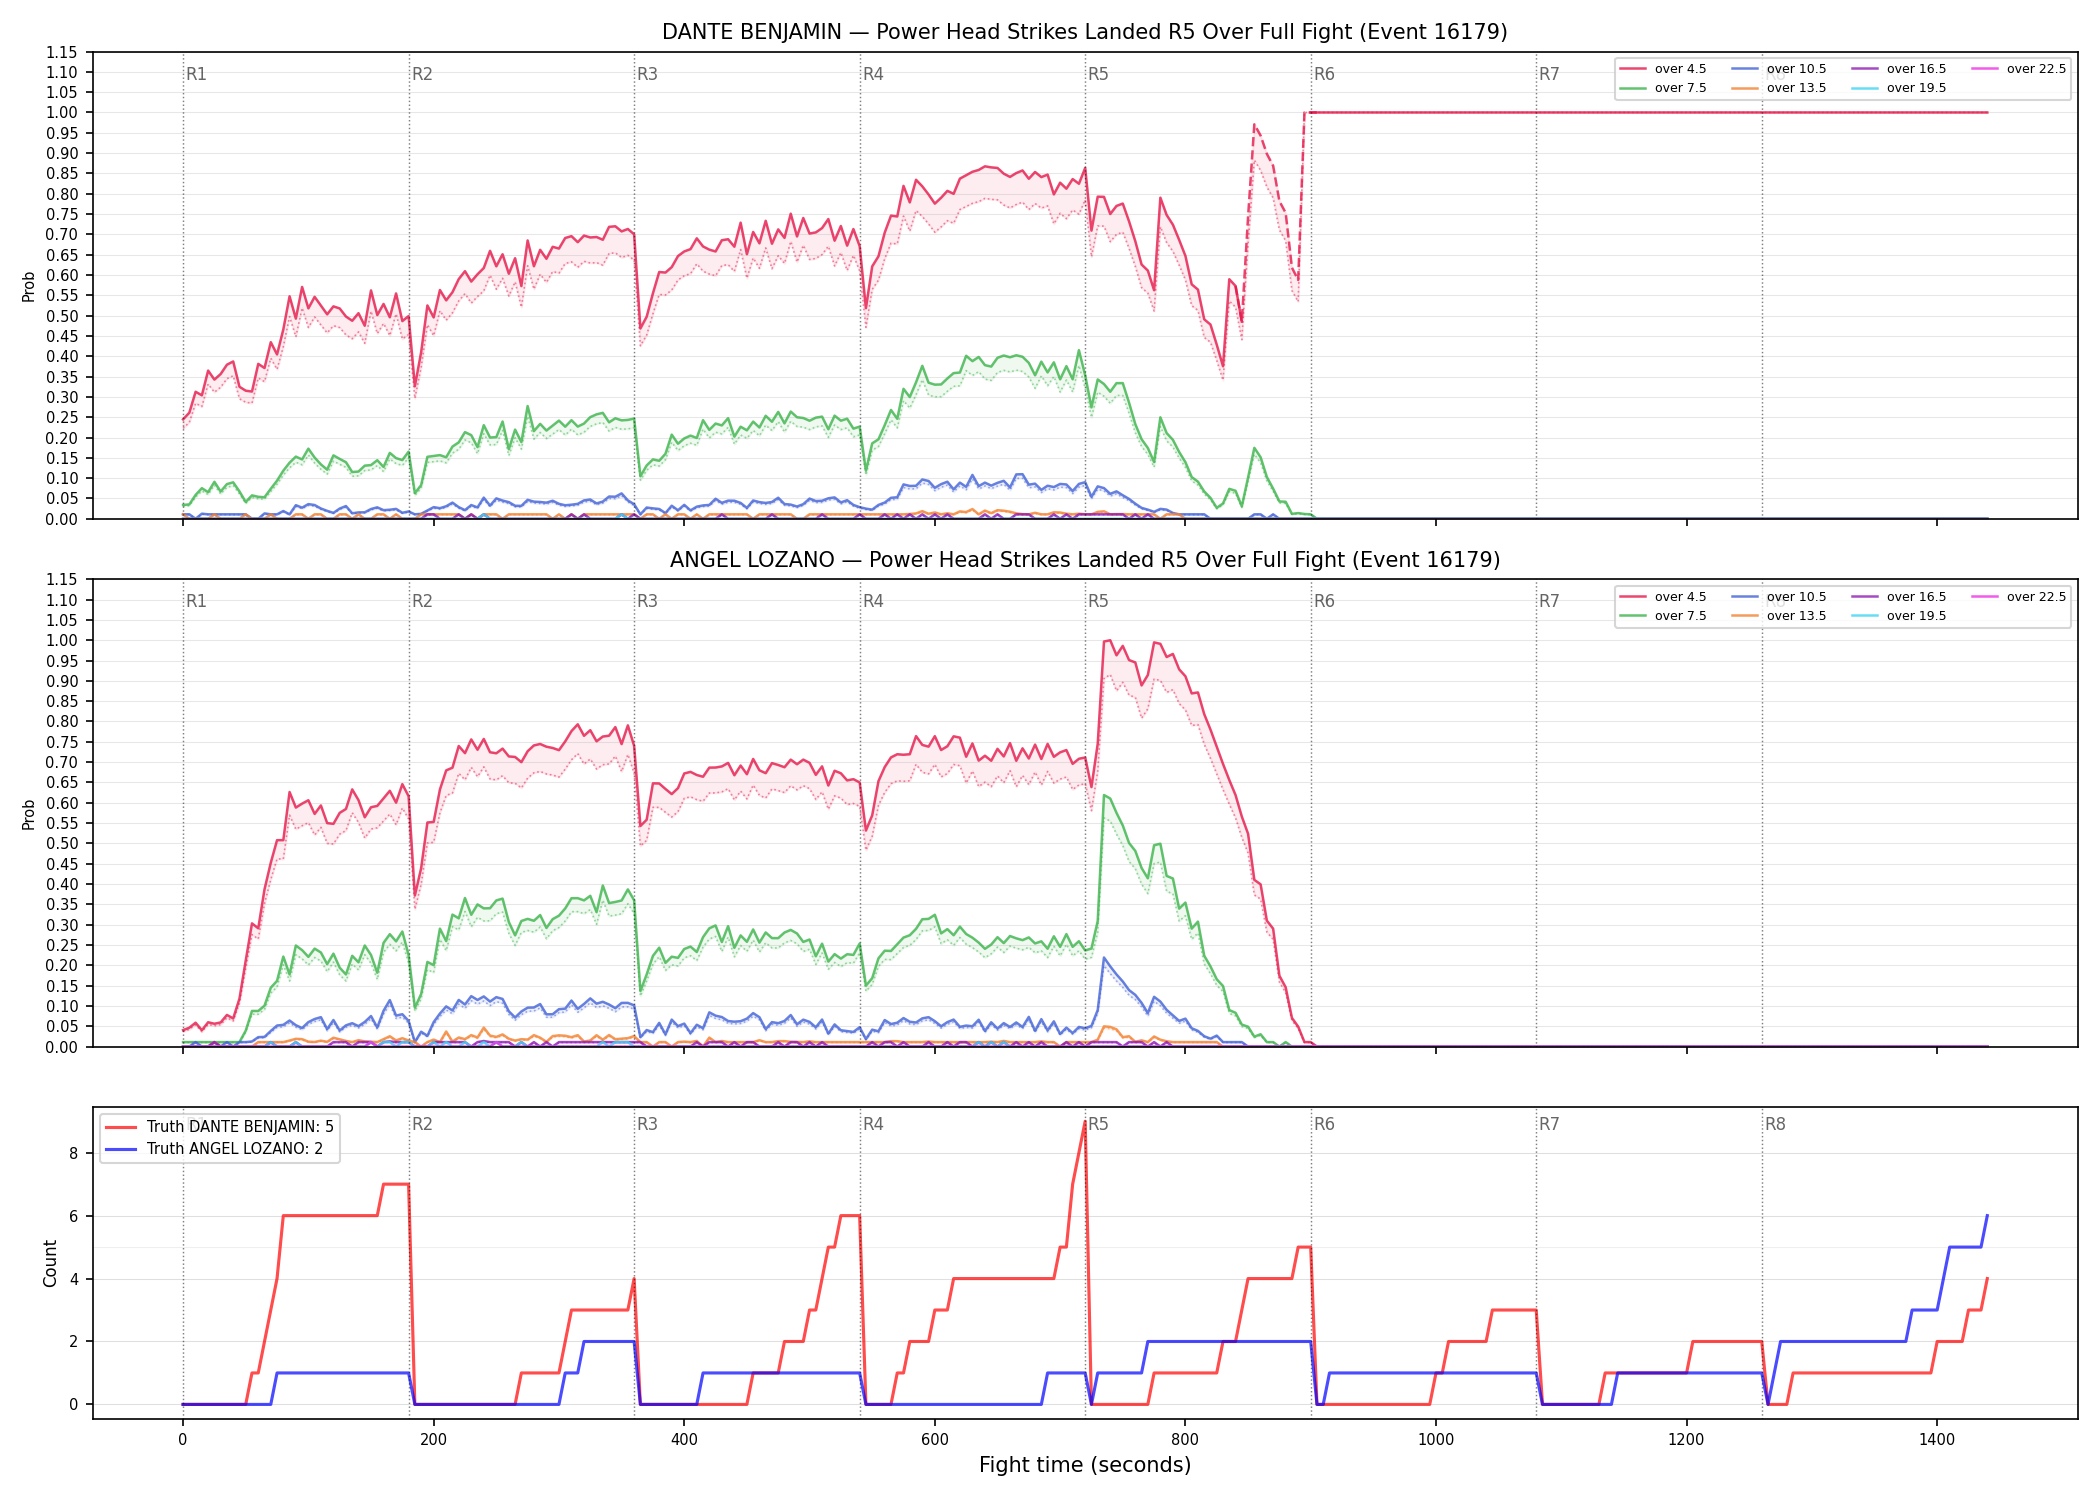2100x1500 pixels.
Task: Select 'over 22.5' legend entry in Angel Lozano chart
Action: [2019, 597]
